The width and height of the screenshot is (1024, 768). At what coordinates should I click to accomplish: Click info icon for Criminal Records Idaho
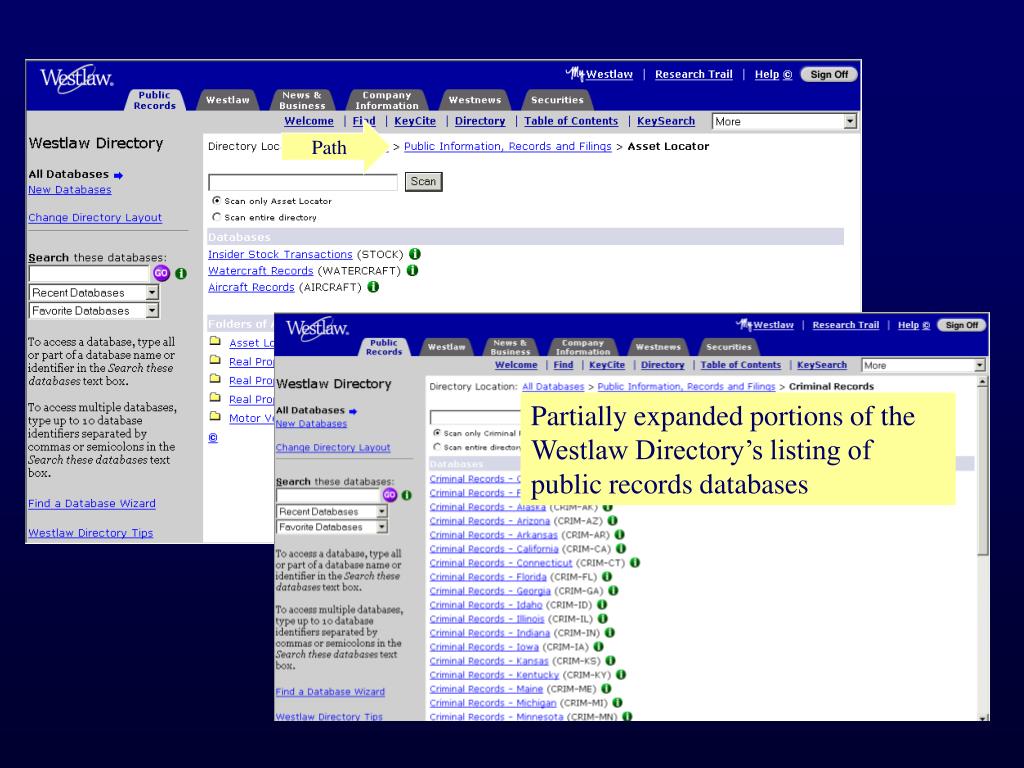(x=602, y=605)
